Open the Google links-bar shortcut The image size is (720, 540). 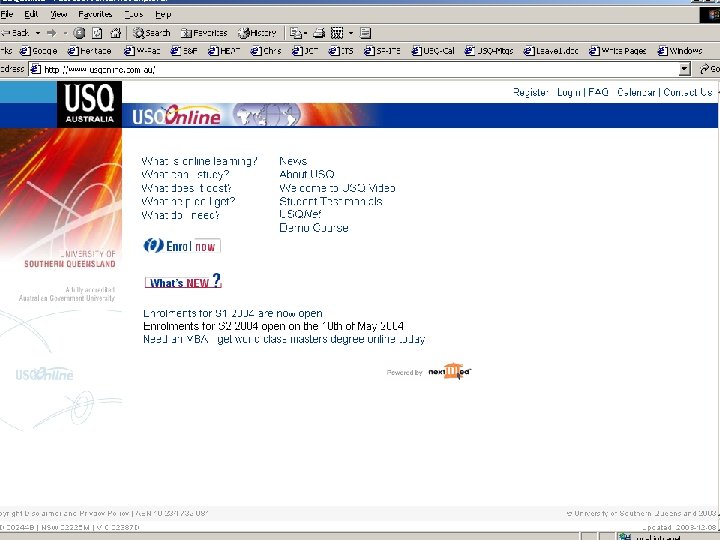pyautogui.click(x=39, y=51)
